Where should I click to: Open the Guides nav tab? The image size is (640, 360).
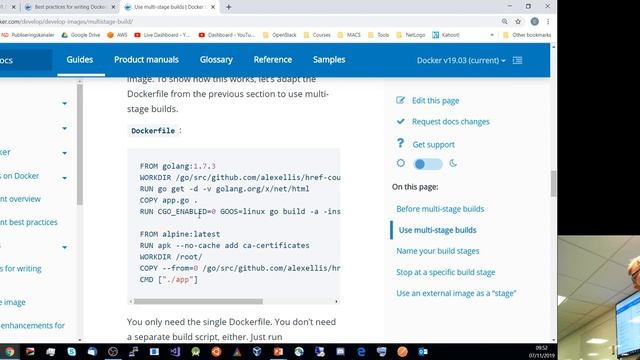[x=80, y=60]
